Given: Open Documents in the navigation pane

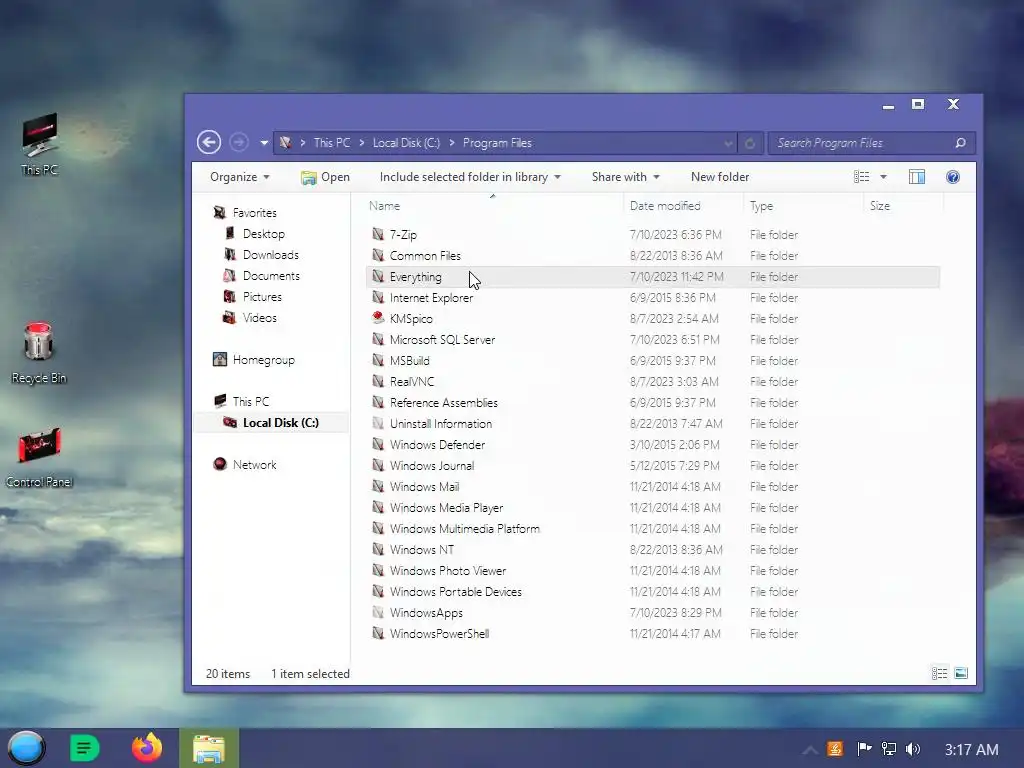Looking at the screenshot, I should click(x=271, y=276).
